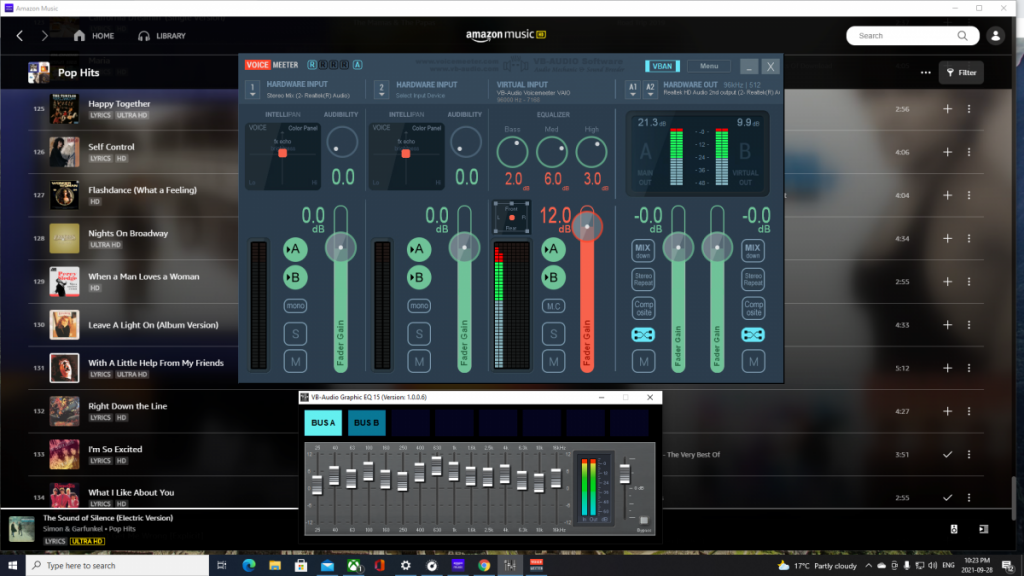Open Leave A Light On album thumbnail
The width and height of the screenshot is (1024, 576).
(64, 325)
